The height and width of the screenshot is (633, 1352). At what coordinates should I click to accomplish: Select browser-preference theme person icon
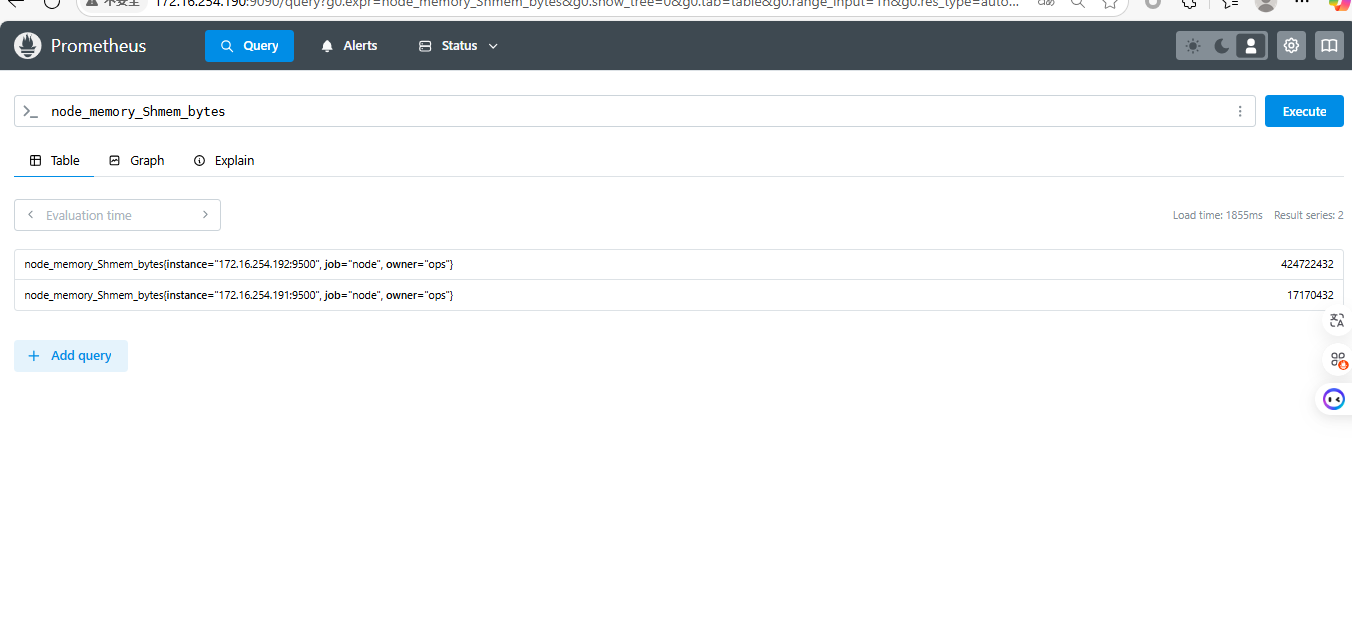(1251, 46)
